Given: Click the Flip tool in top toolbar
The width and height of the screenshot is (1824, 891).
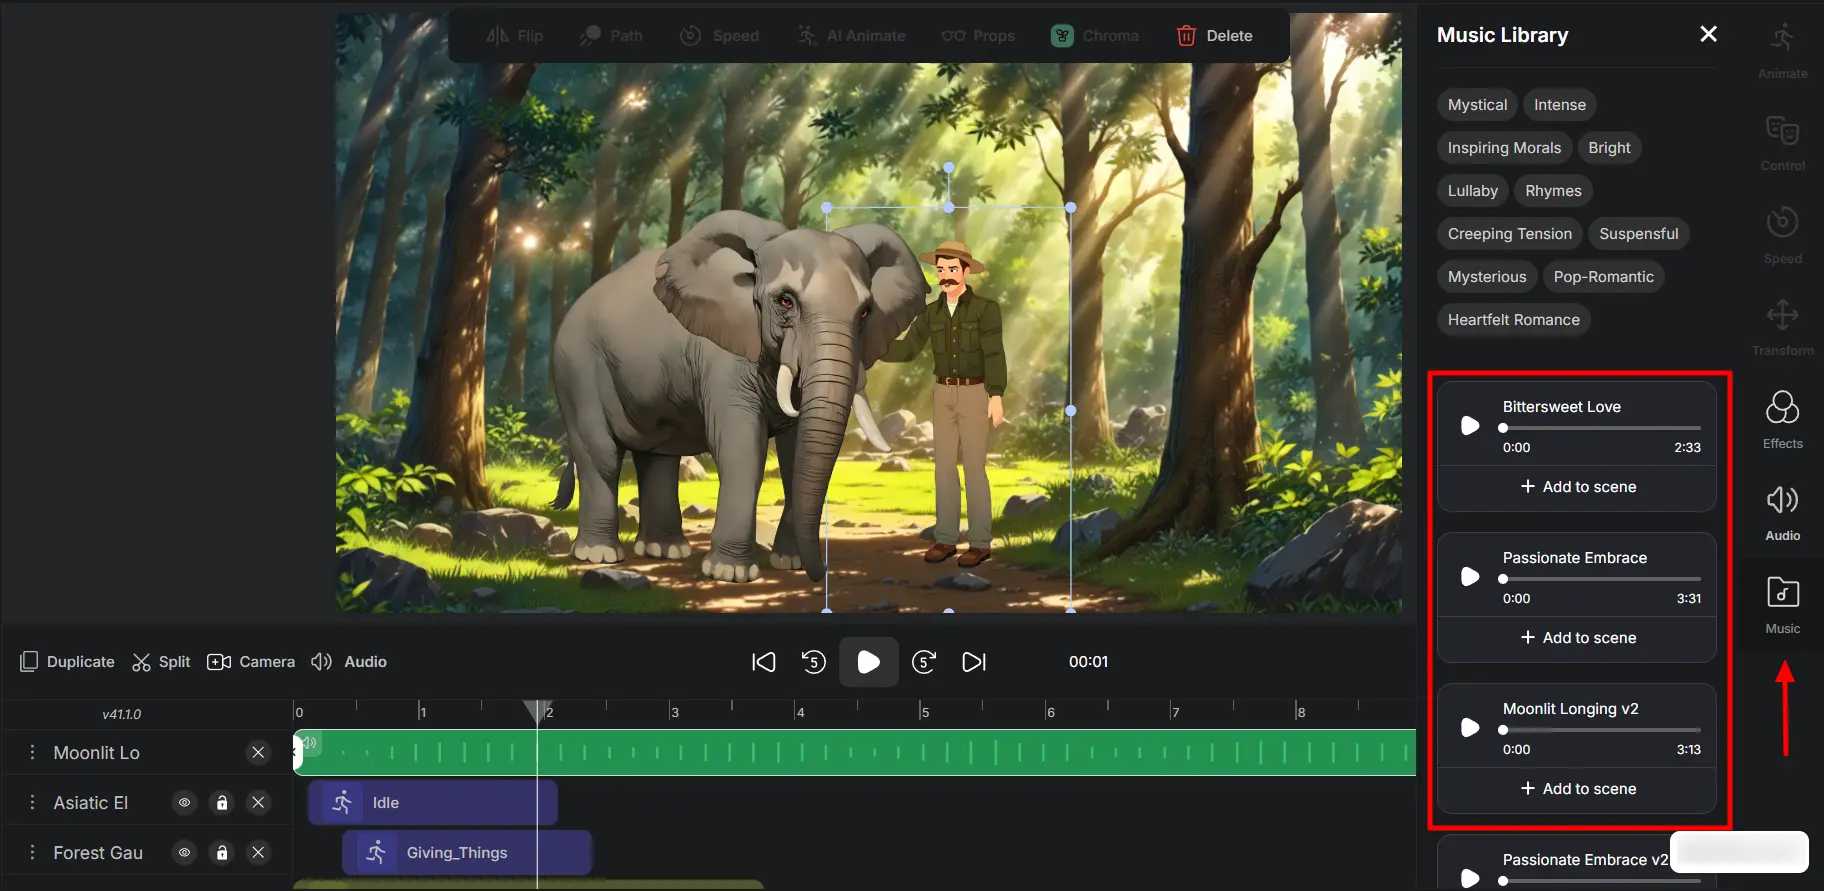Looking at the screenshot, I should tap(515, 36).
